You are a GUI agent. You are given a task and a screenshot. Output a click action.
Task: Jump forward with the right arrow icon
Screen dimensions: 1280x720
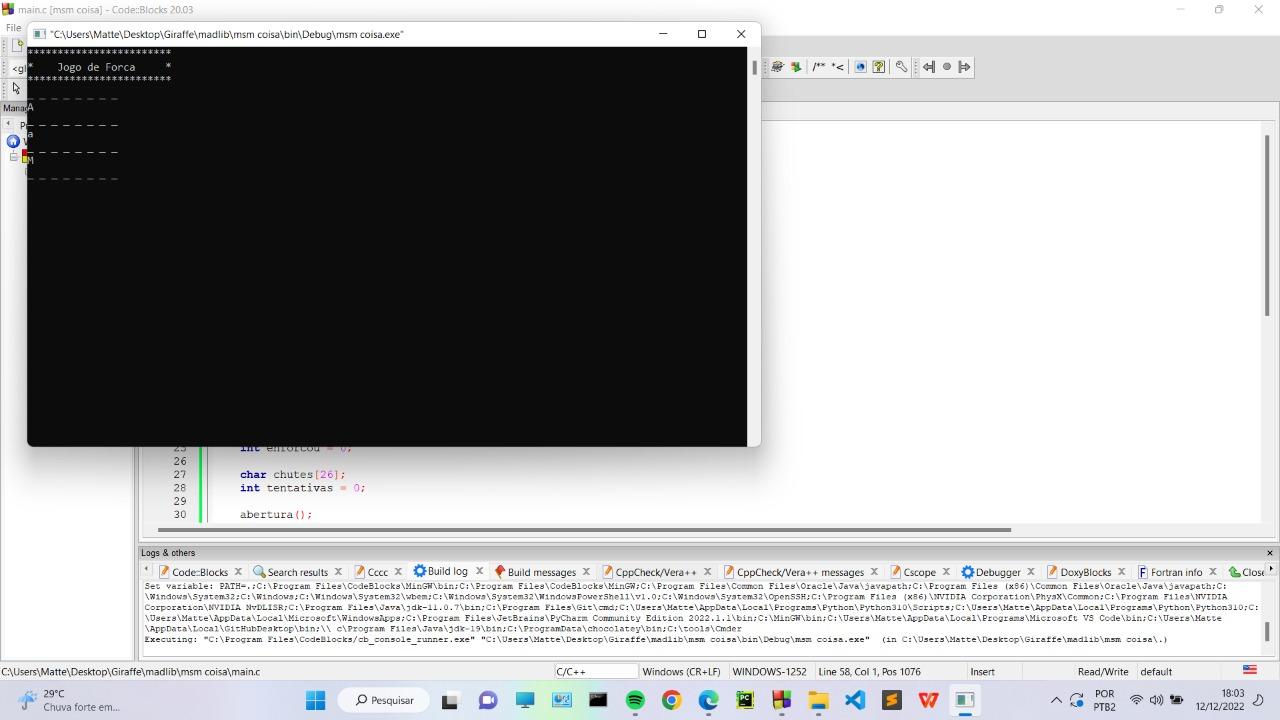click(x=964, y=67)
